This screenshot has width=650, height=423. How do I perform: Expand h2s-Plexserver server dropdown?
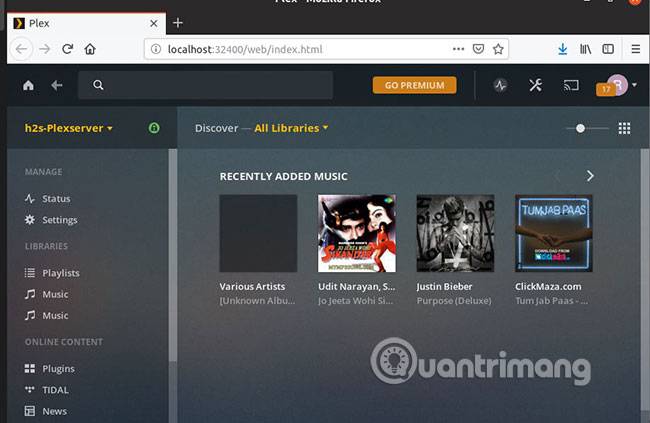69,128
